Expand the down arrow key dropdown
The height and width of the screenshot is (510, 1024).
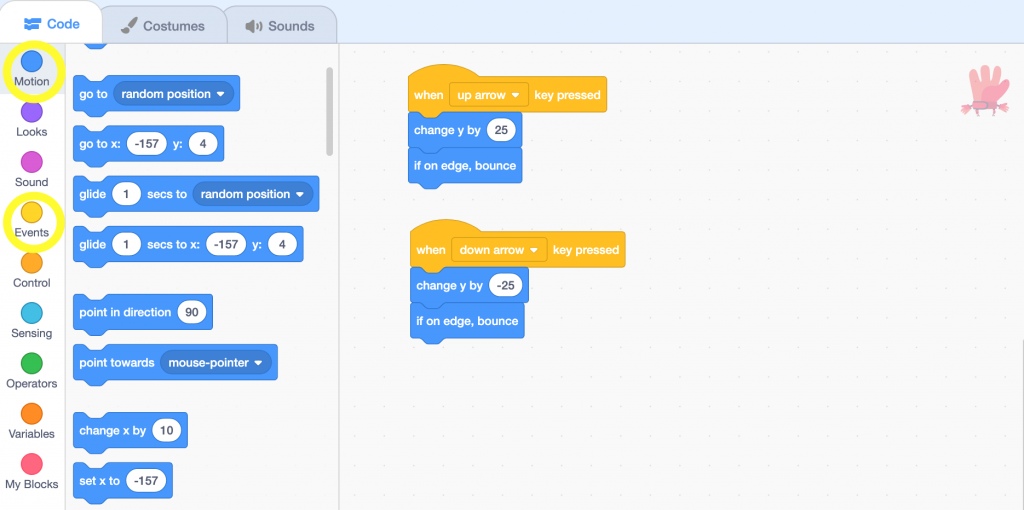tap(498, 250)
